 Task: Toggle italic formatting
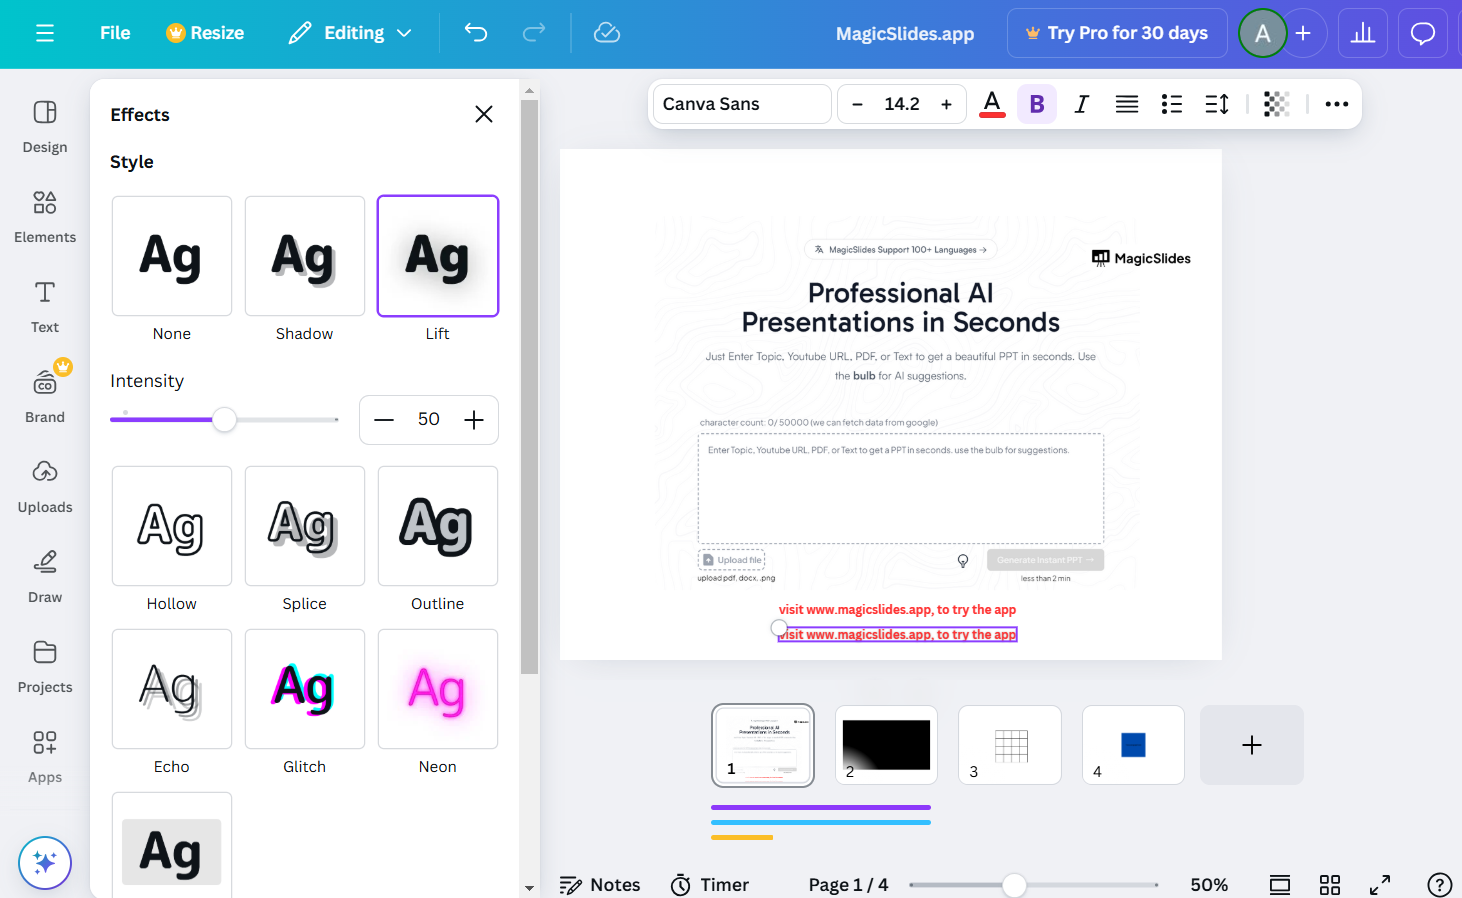pyautogui.click(x=1081, y=104)
